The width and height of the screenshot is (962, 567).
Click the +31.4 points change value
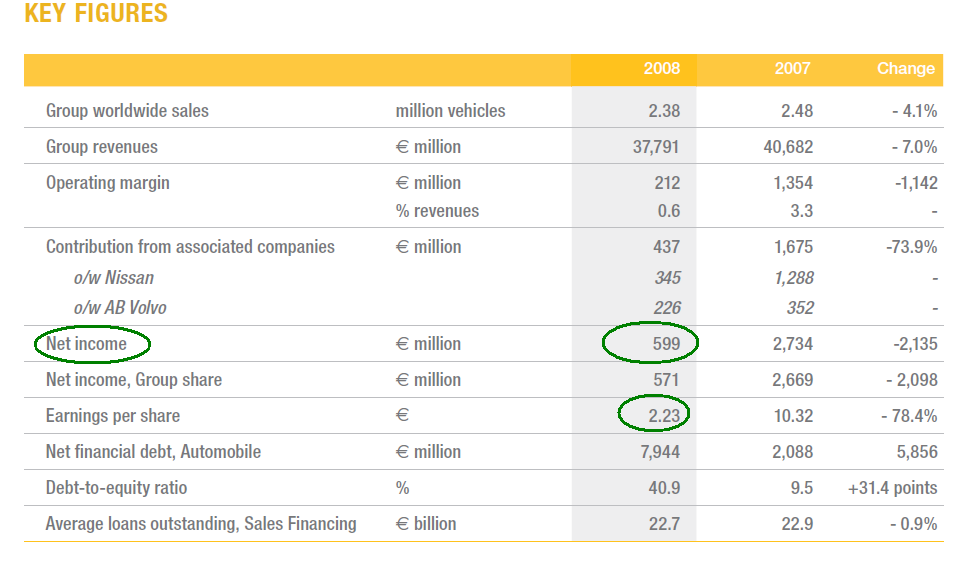click(x=893, y=488)
